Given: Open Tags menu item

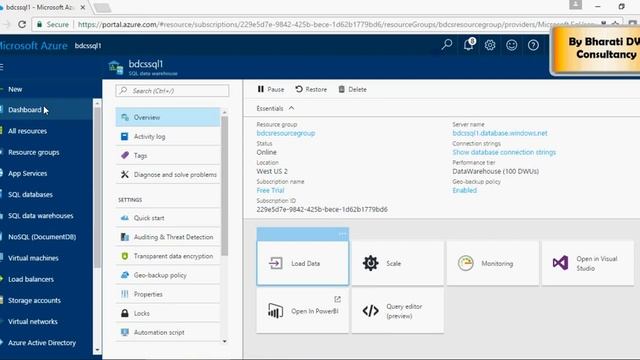Looking at the screenshot, I should 168,156.
